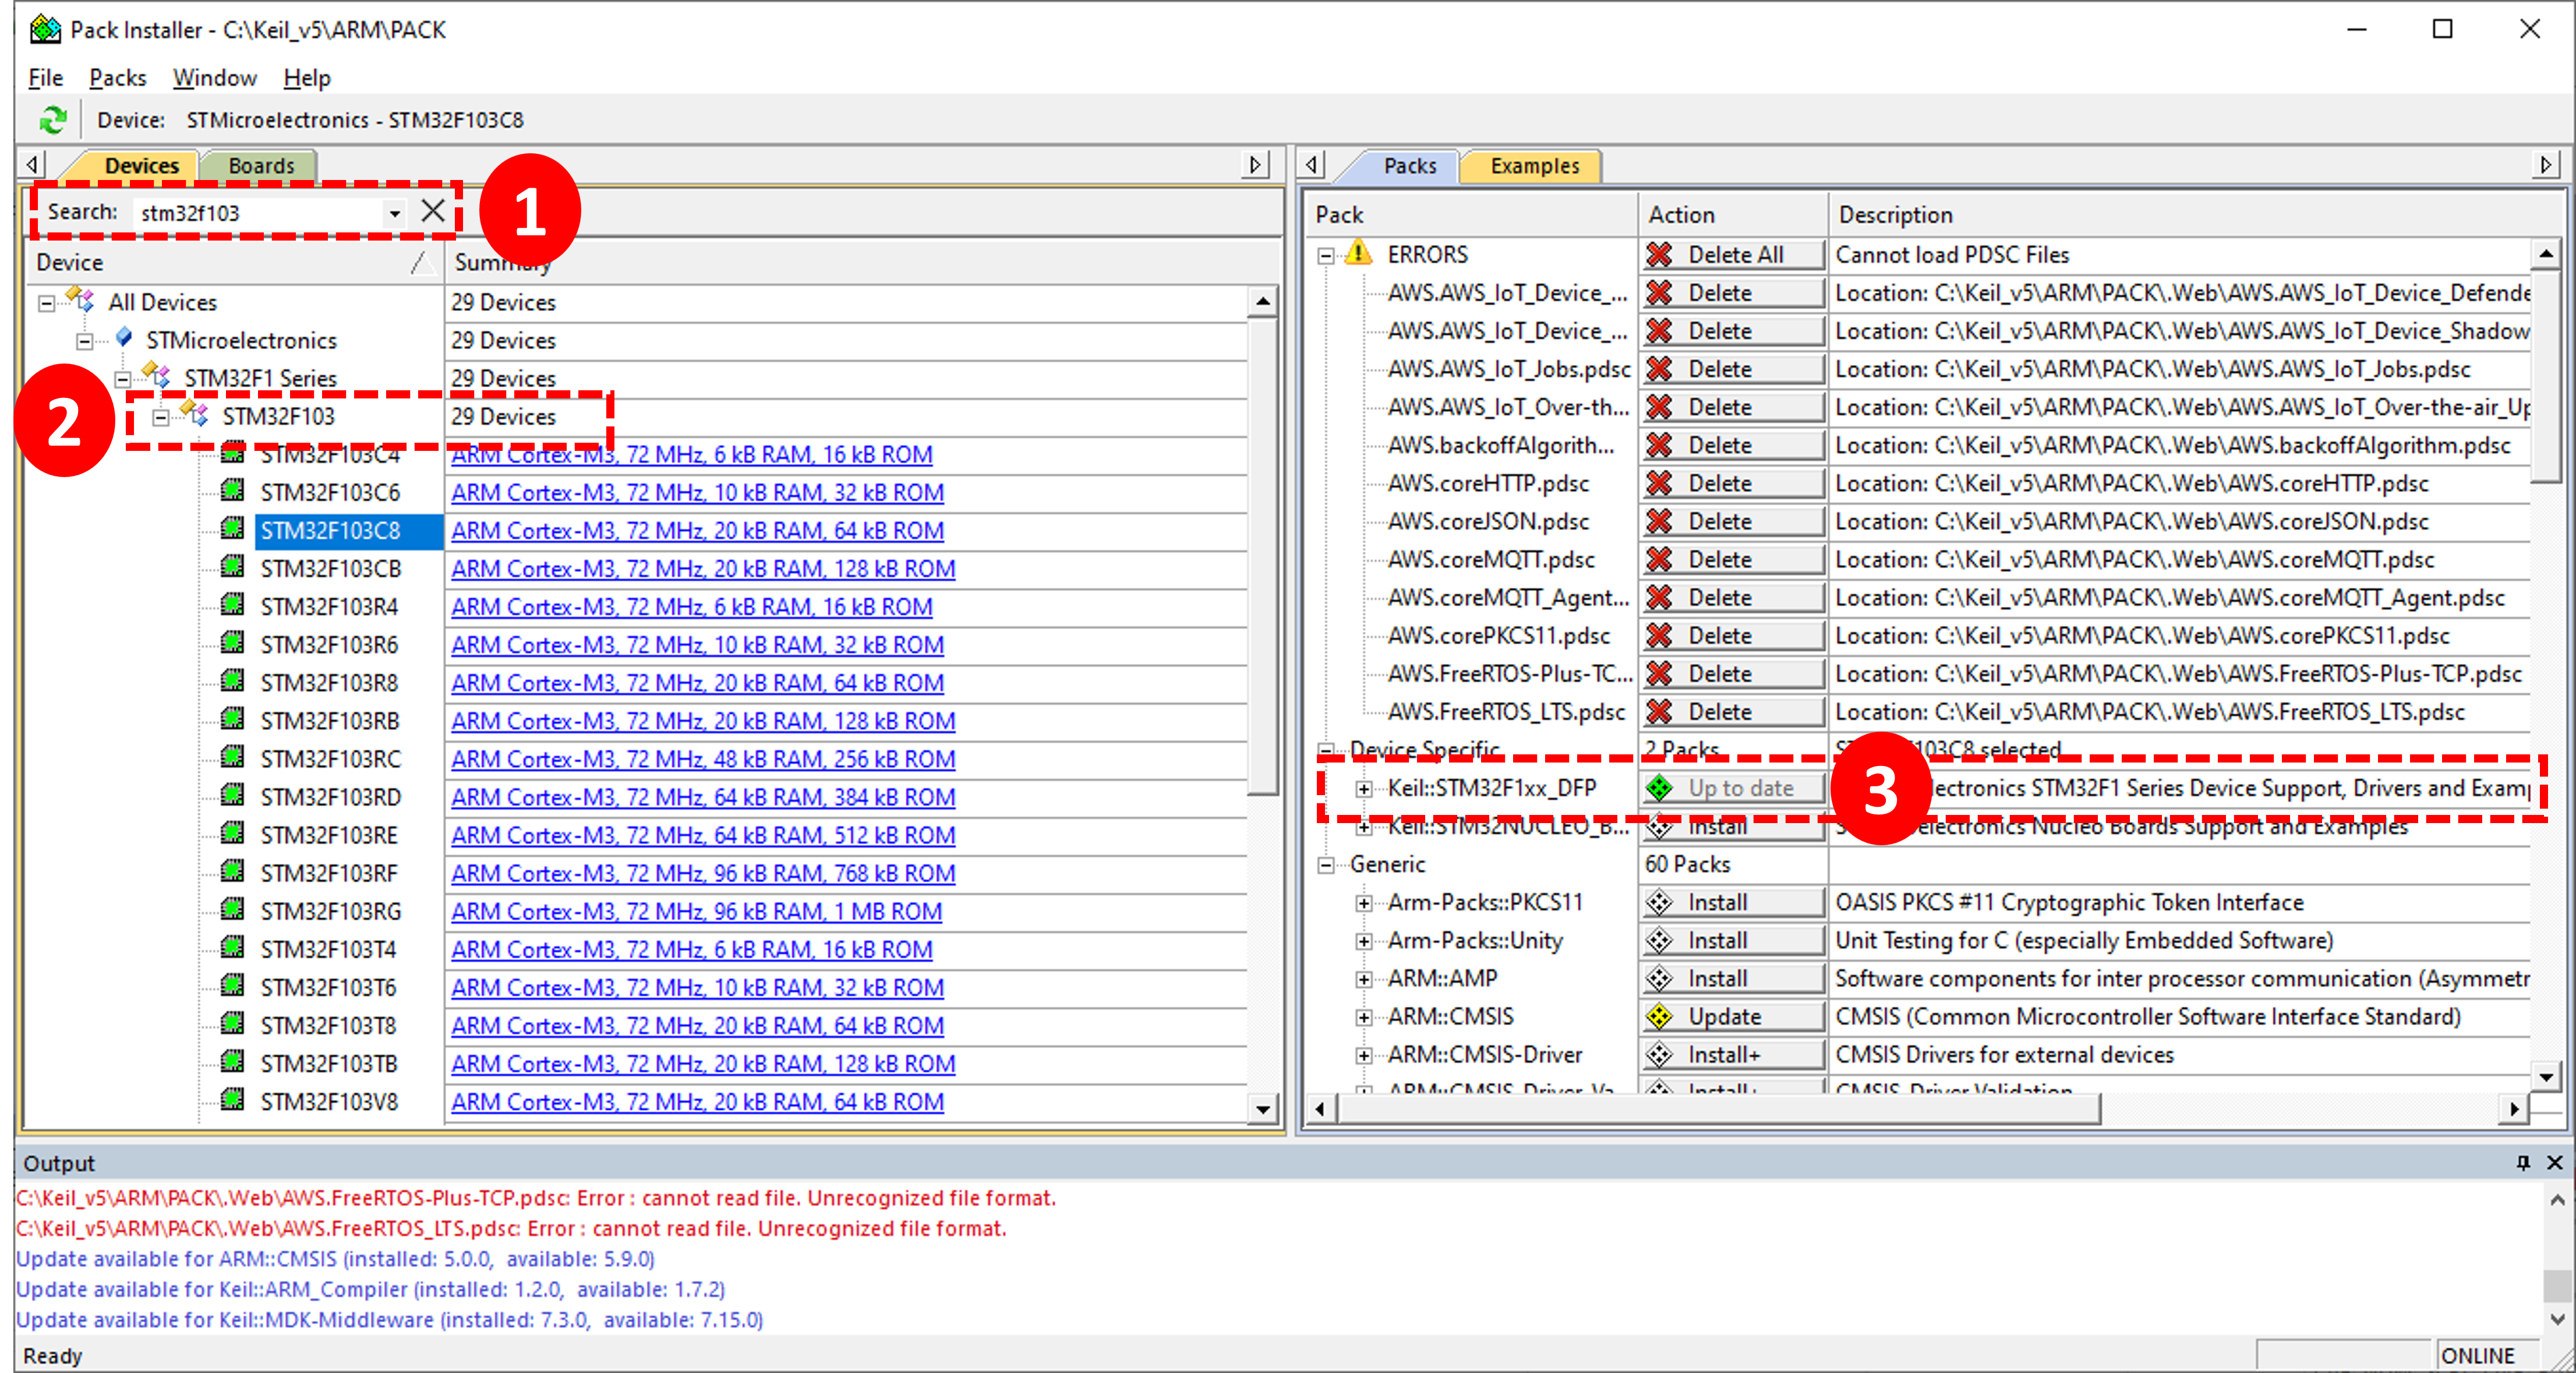This screenshot has height=1373, width=2576.
Task: Open the Window menu
Action: [214, 78]
